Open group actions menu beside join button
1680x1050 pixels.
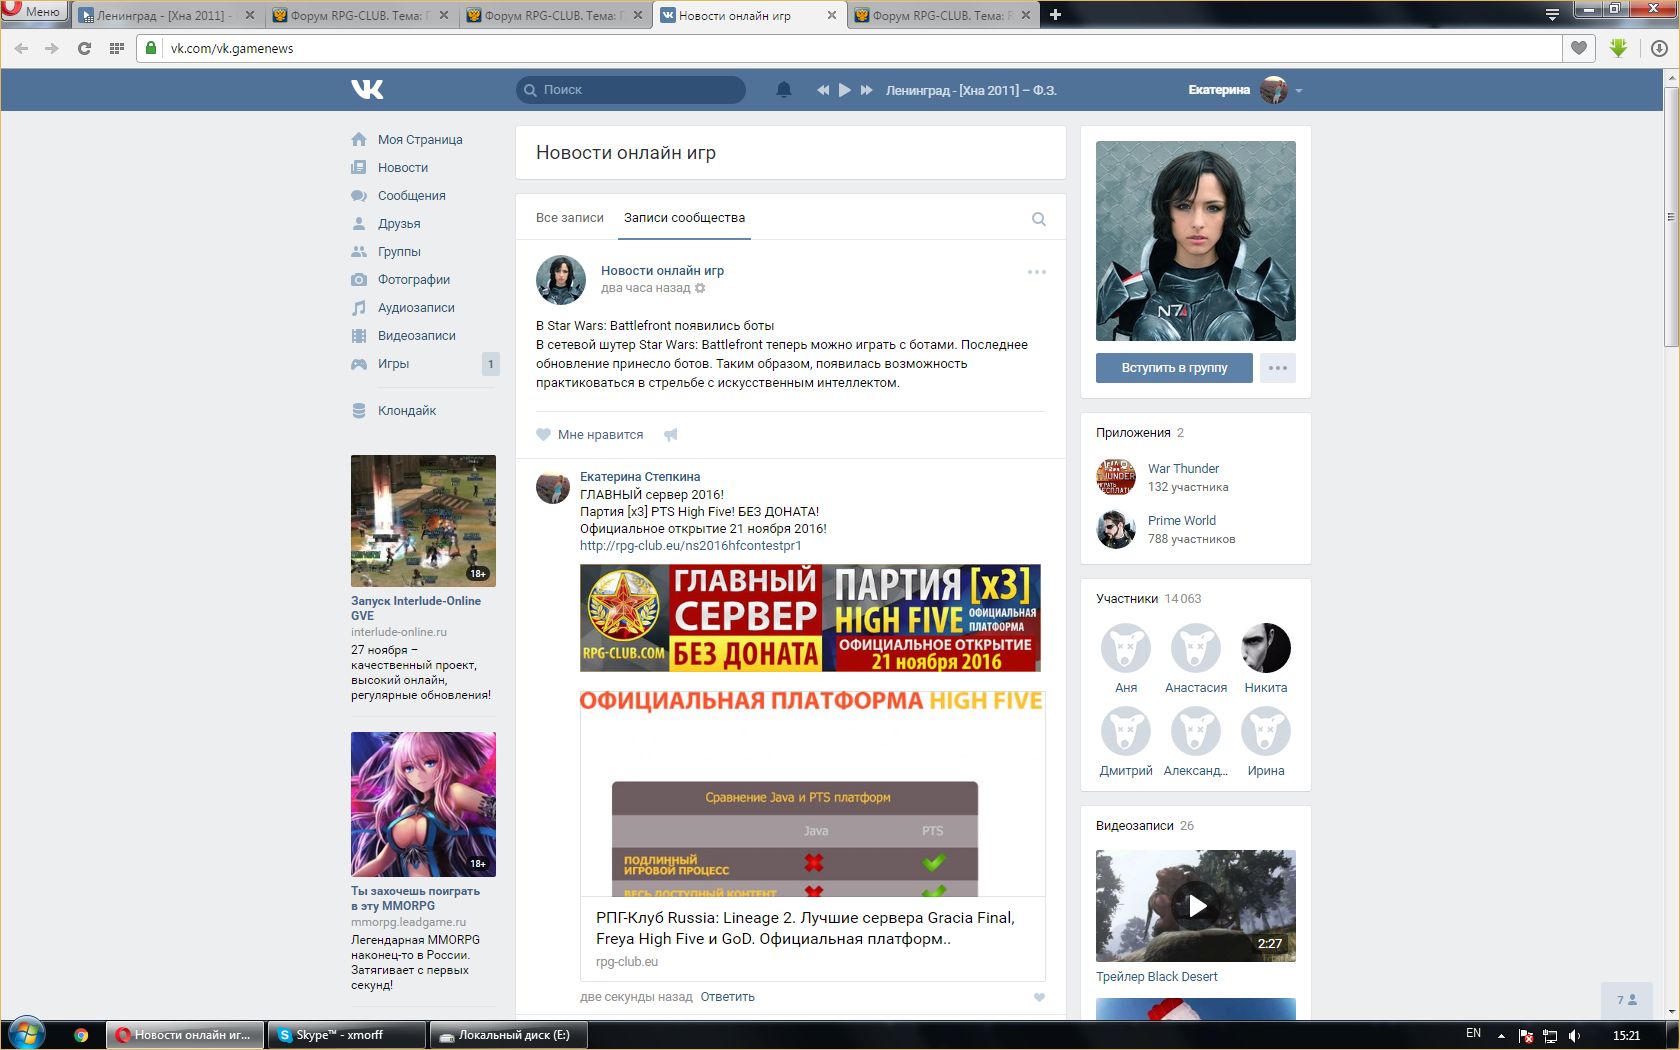(x=1278, y=368)
